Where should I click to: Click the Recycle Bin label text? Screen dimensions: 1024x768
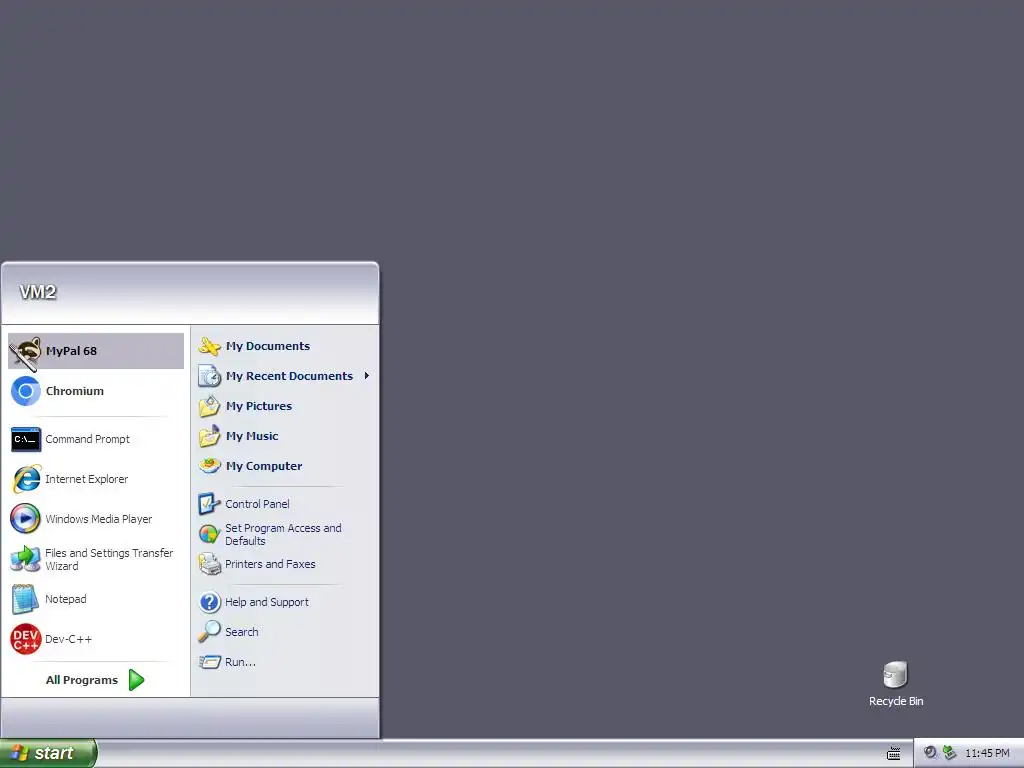click(x=896, y=701)
